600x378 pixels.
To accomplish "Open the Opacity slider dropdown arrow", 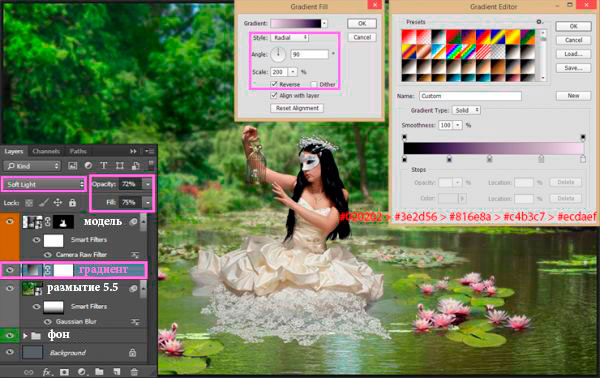I will point(148,184).
